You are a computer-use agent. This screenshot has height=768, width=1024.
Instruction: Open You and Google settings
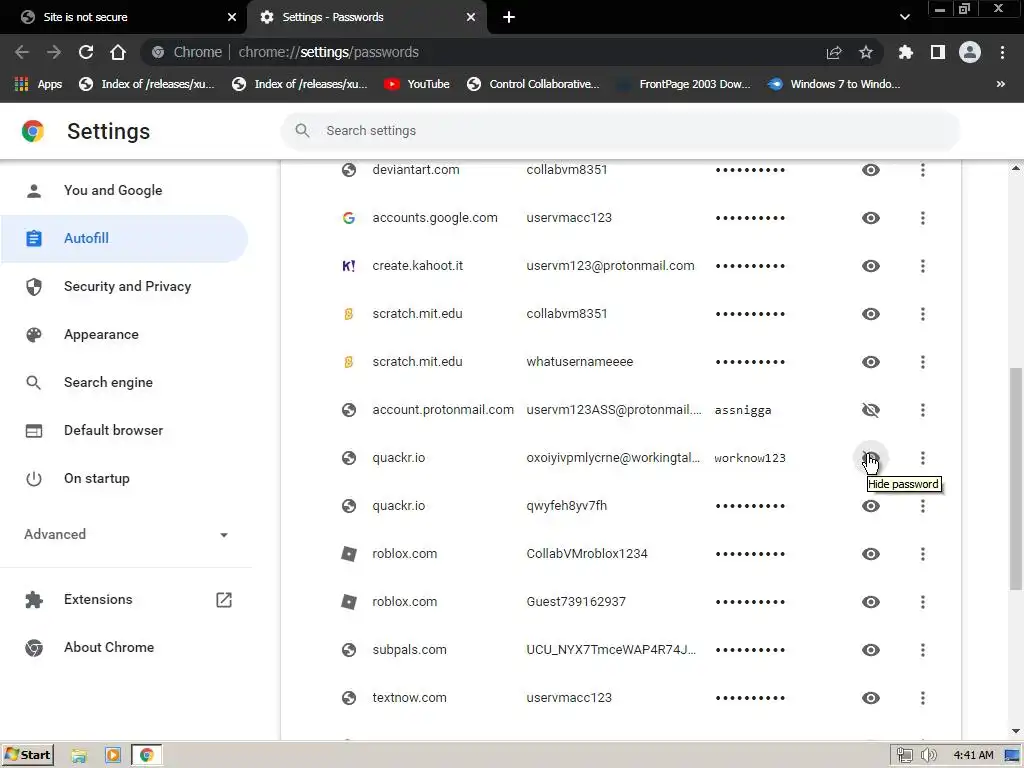pos(124,191)
